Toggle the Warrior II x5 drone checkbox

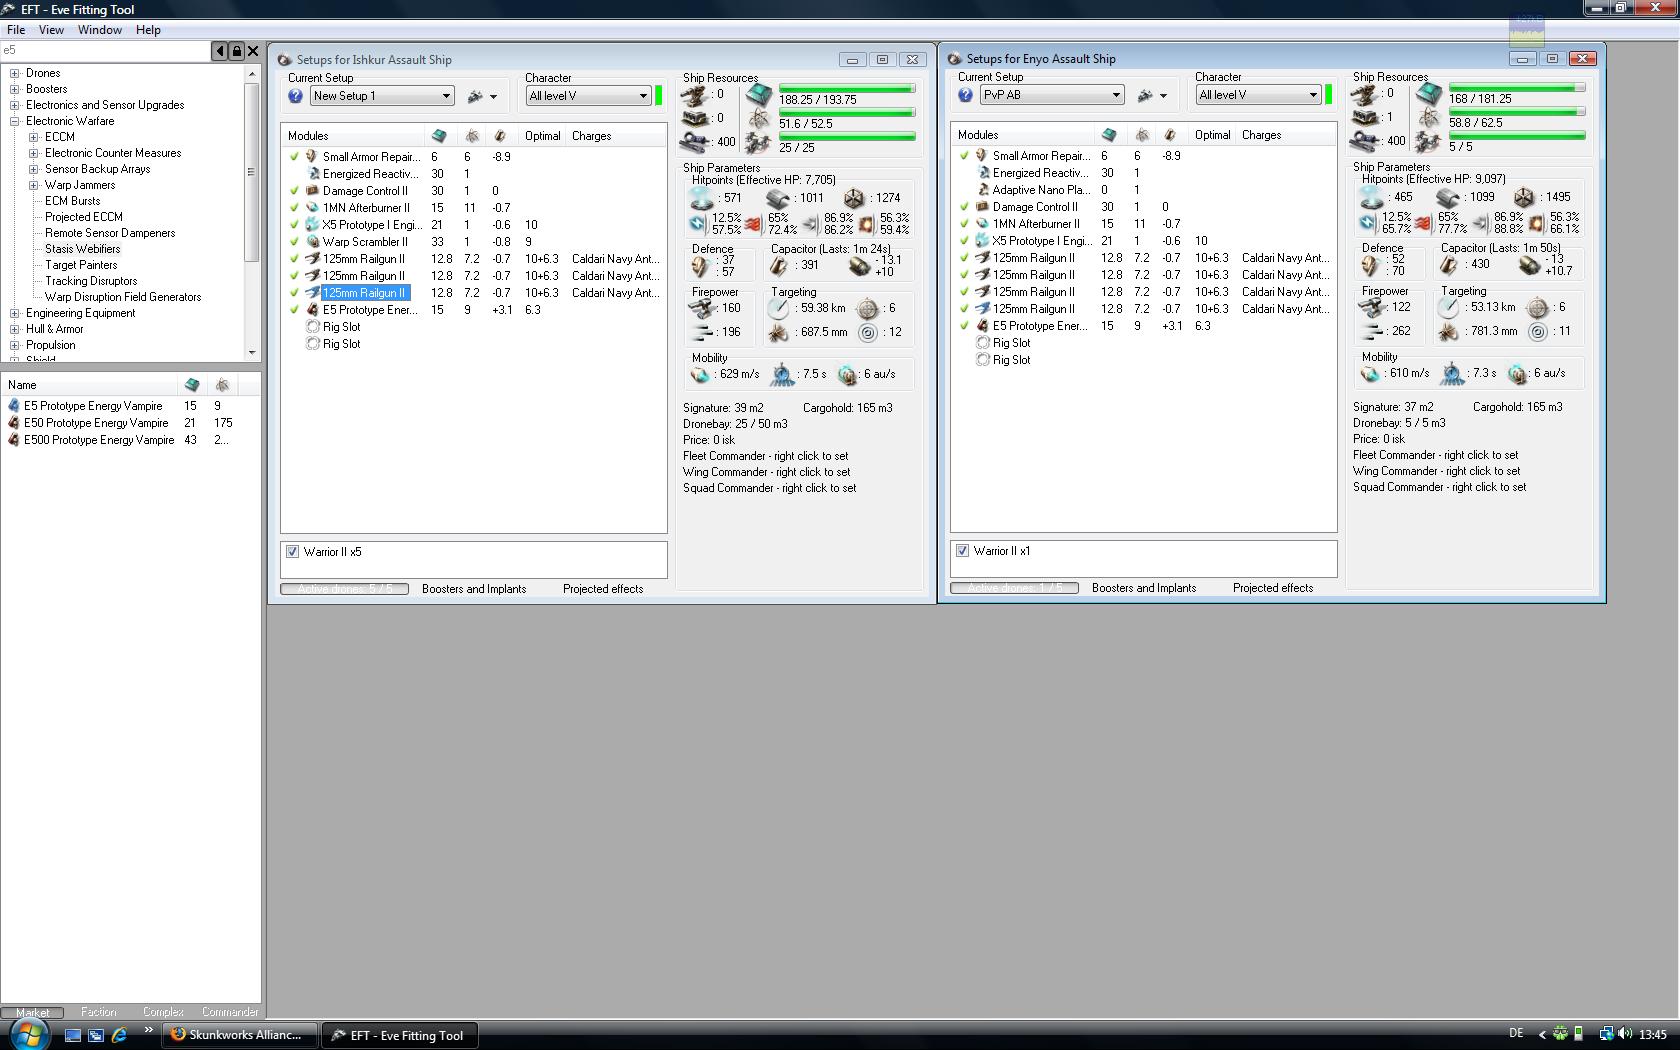pyautogui.click(x=292, y=552)
